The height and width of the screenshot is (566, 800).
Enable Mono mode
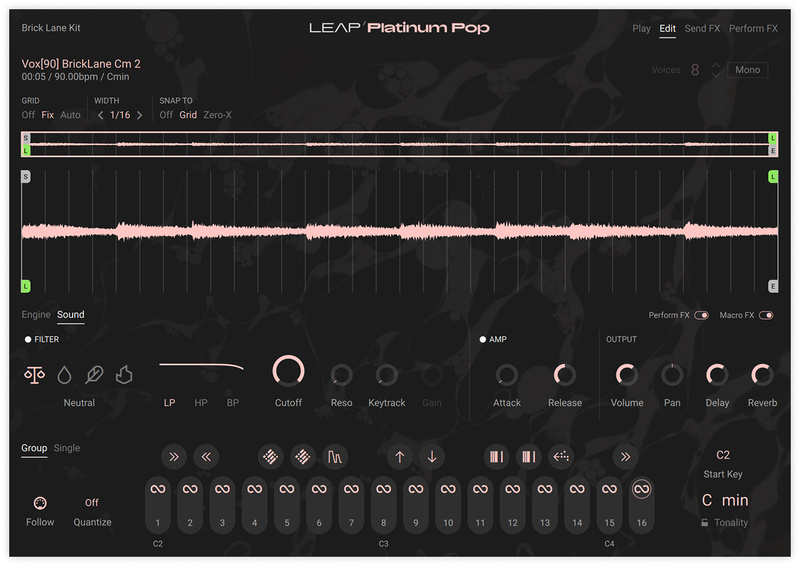point(747,70)
